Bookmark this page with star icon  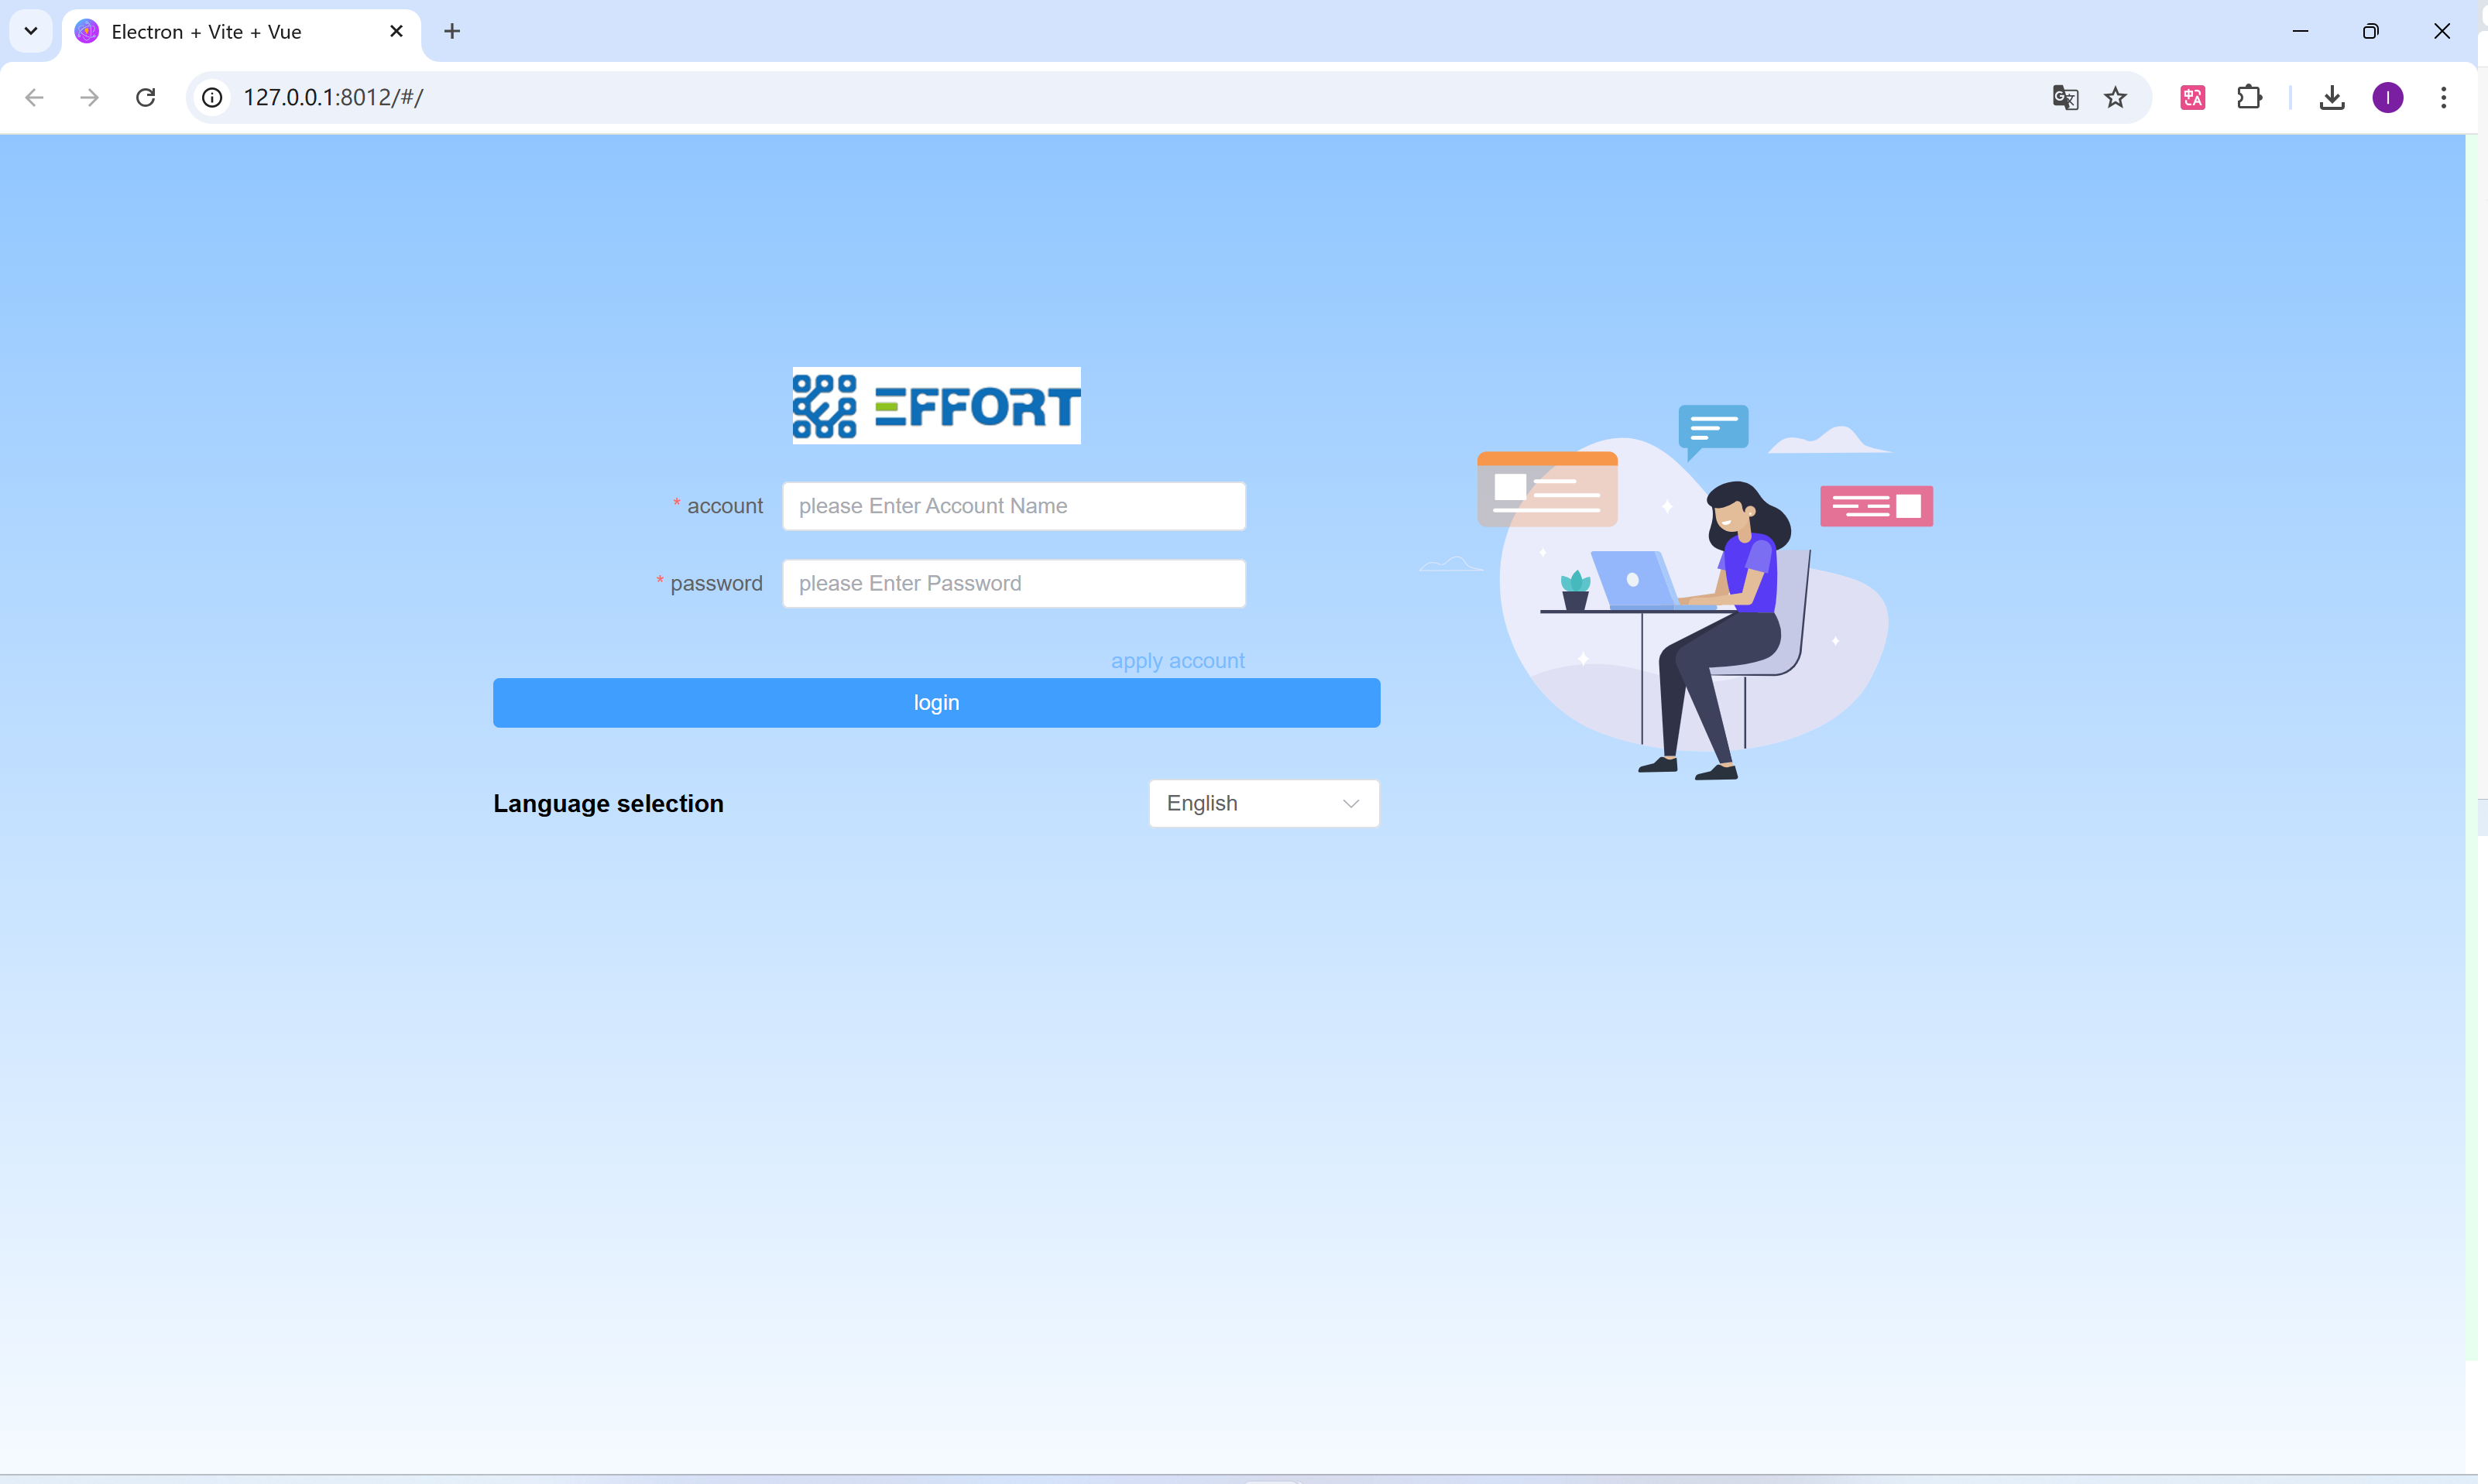[x=2115, y=97]
